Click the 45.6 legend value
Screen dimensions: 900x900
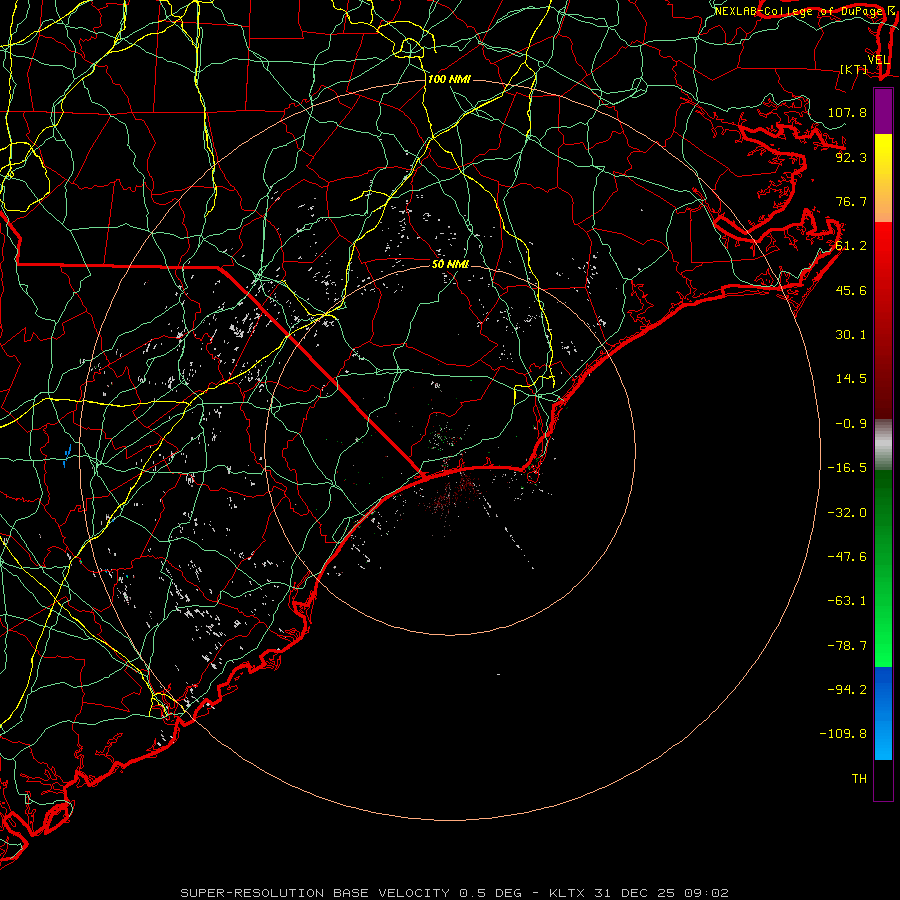click(851, 290)
